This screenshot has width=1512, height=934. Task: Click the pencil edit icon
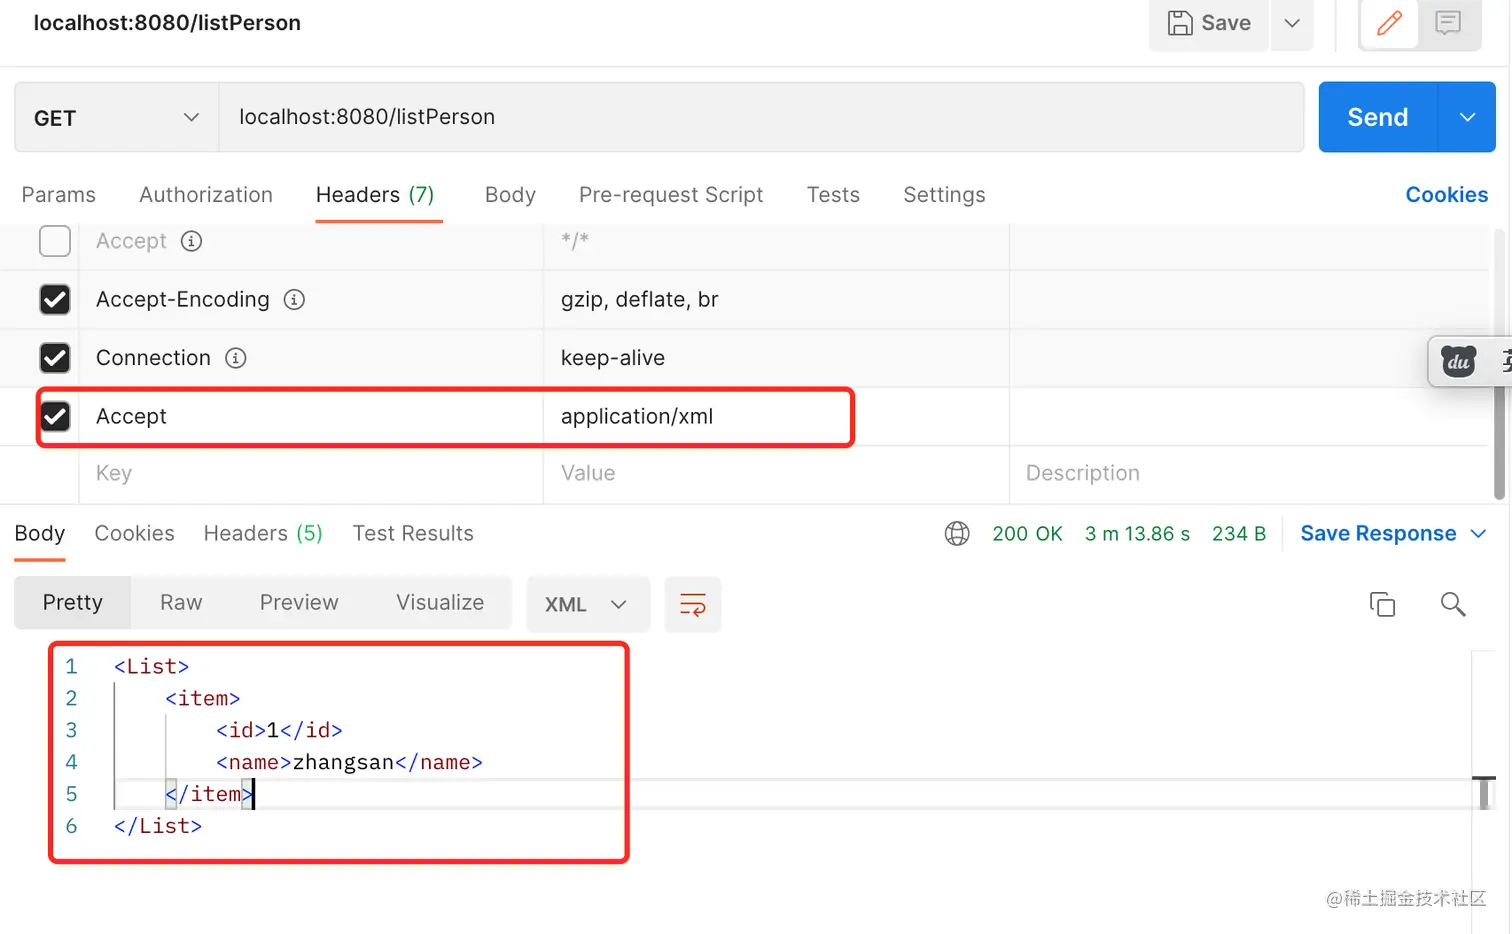(x=1389, y=23)
